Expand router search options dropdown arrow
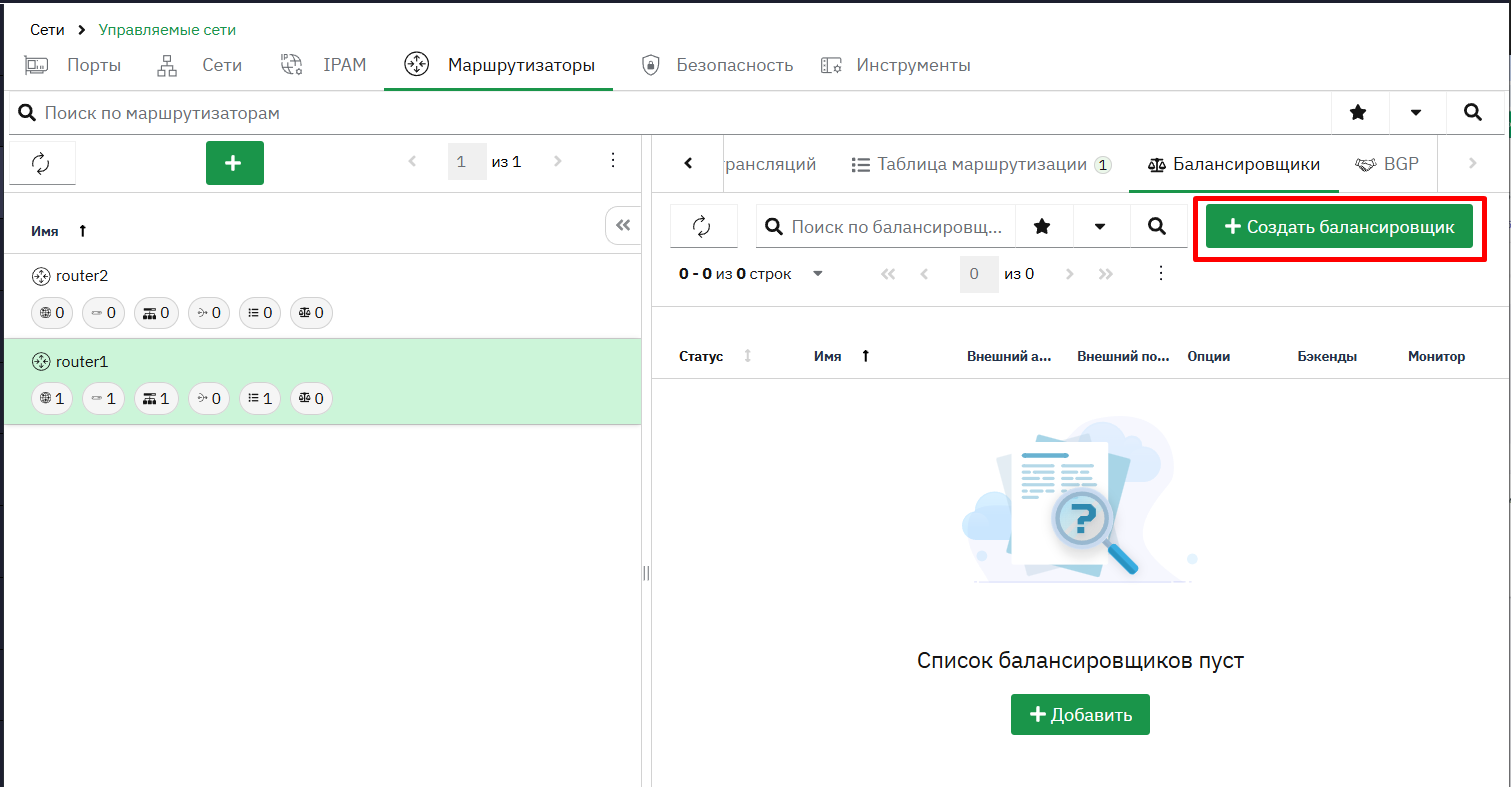The height and width of the screenshot is (787, 1511). click(x=1416, y=113)
